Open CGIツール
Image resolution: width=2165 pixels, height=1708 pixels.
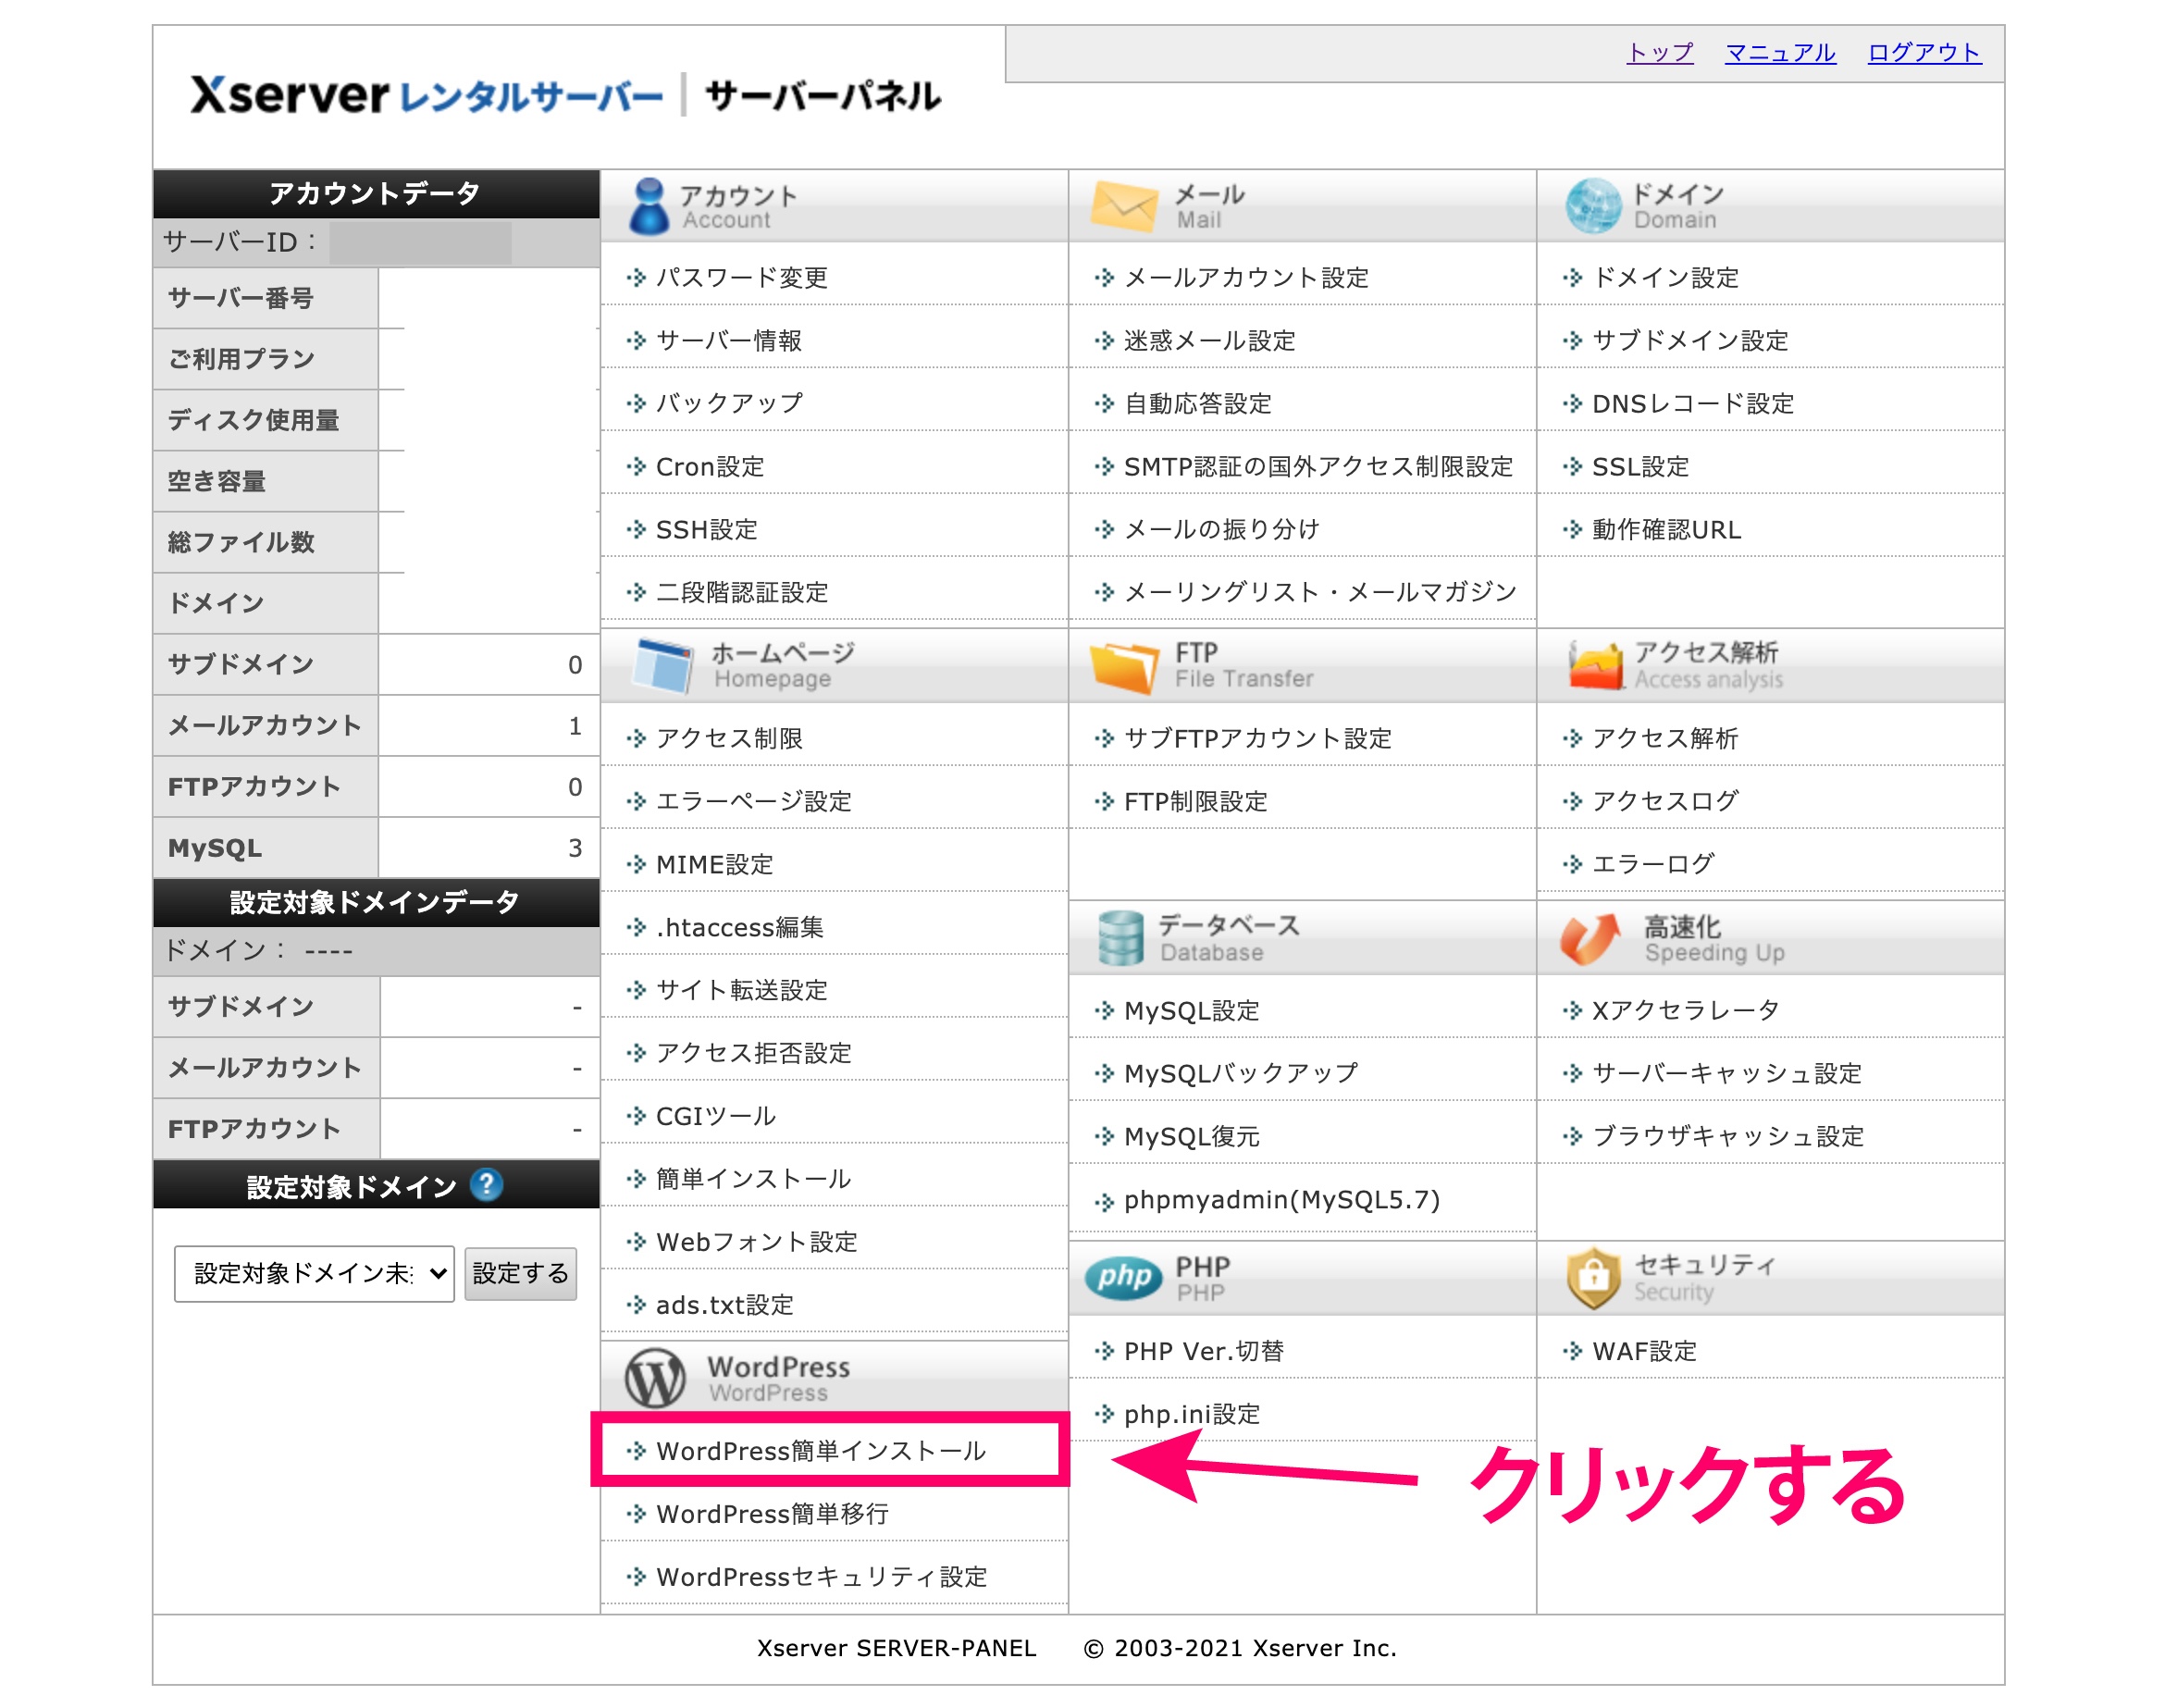pos(716,1116)
